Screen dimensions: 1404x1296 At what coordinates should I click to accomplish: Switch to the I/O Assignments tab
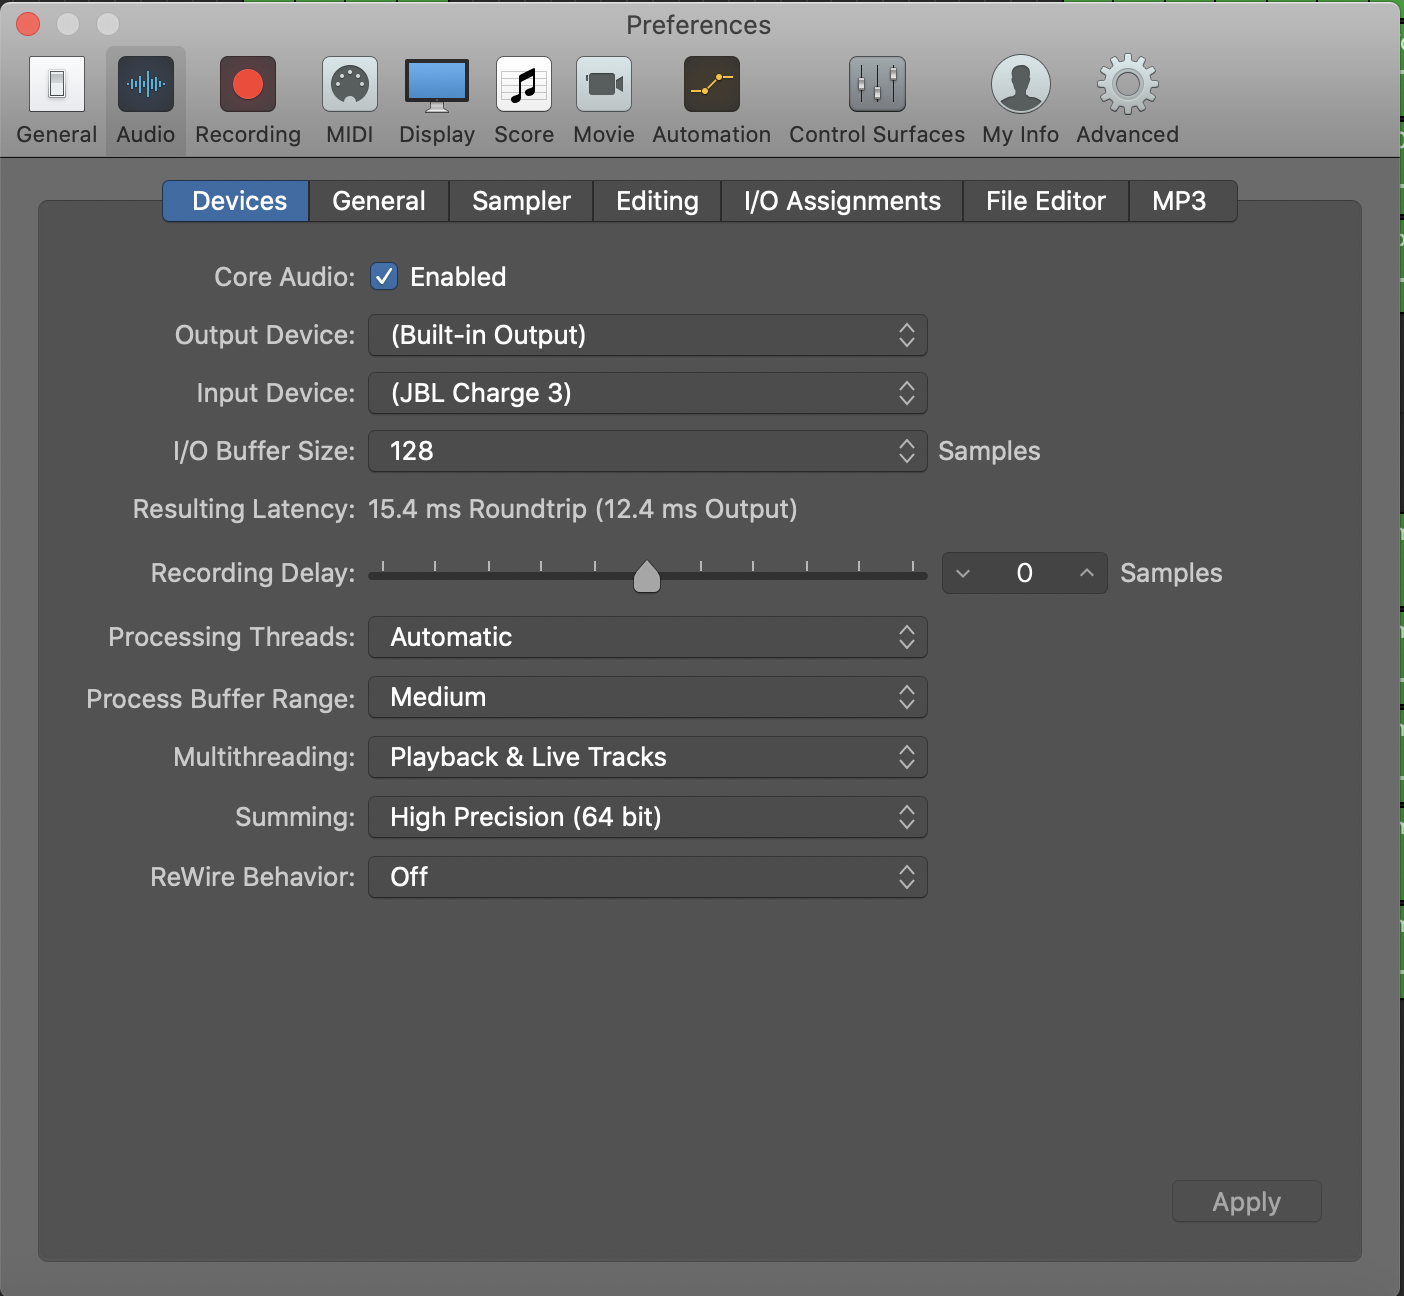[842, 201]
